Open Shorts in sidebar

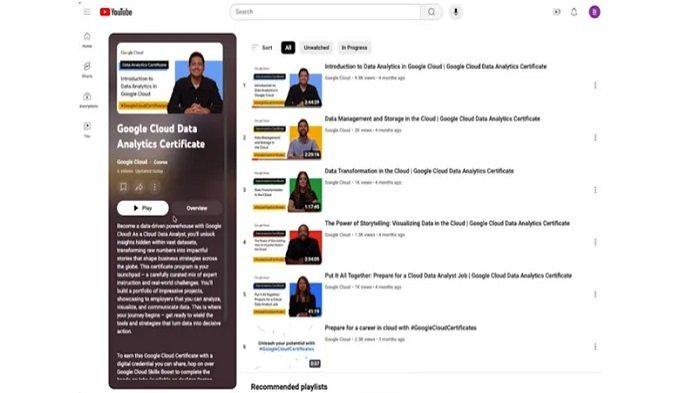[87, 70]
